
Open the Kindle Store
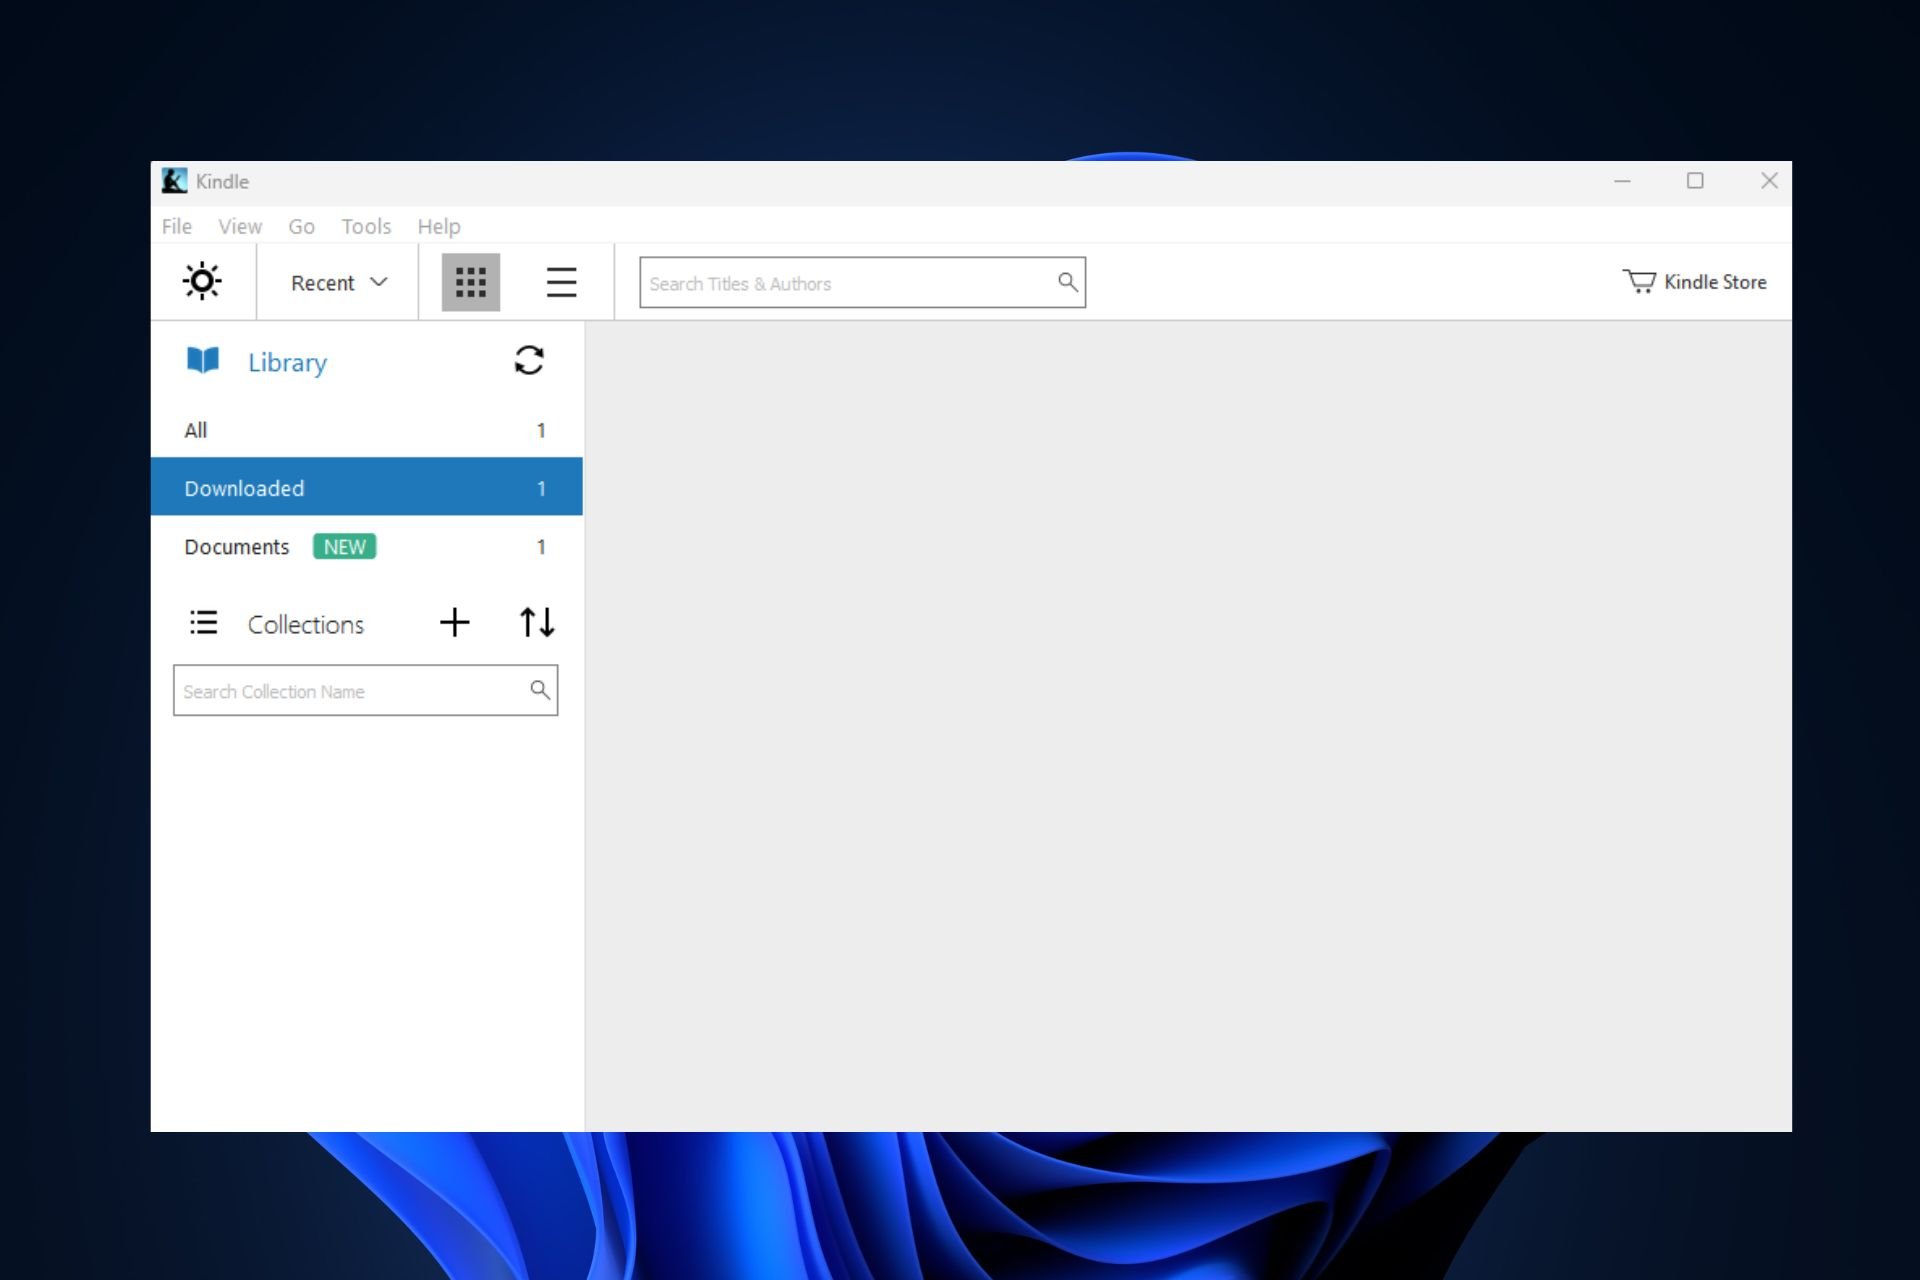coord(1694,282)
